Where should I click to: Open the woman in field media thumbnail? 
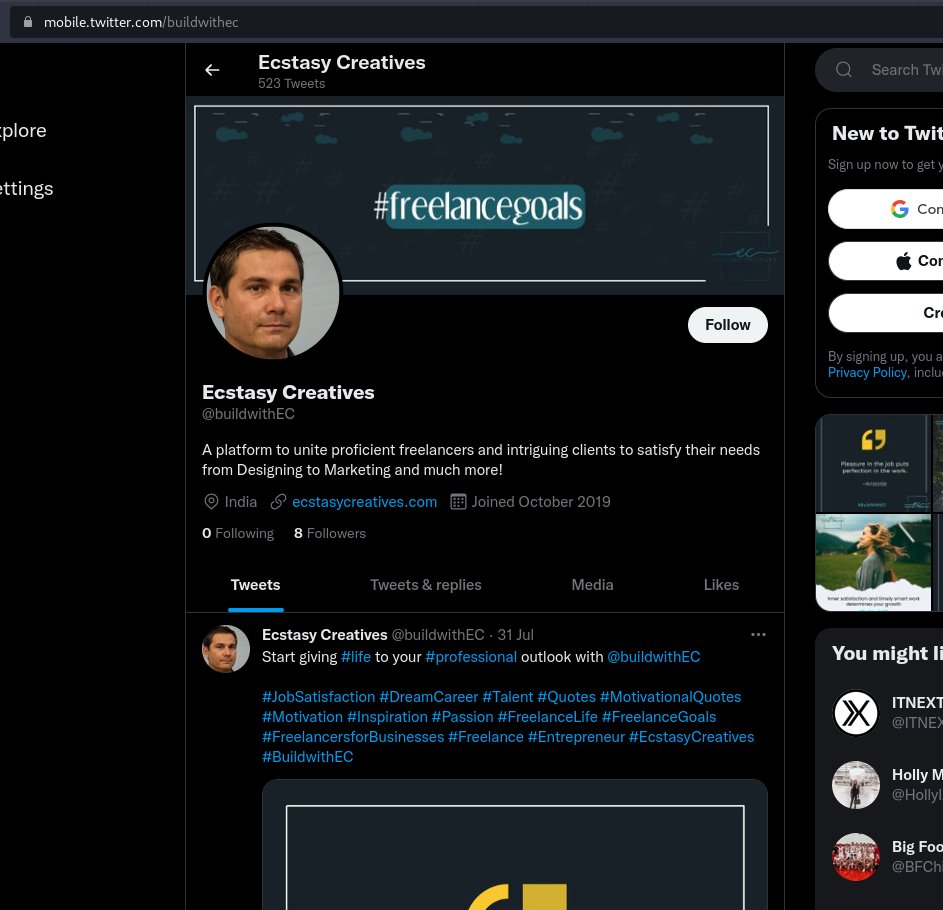(873, 562)
